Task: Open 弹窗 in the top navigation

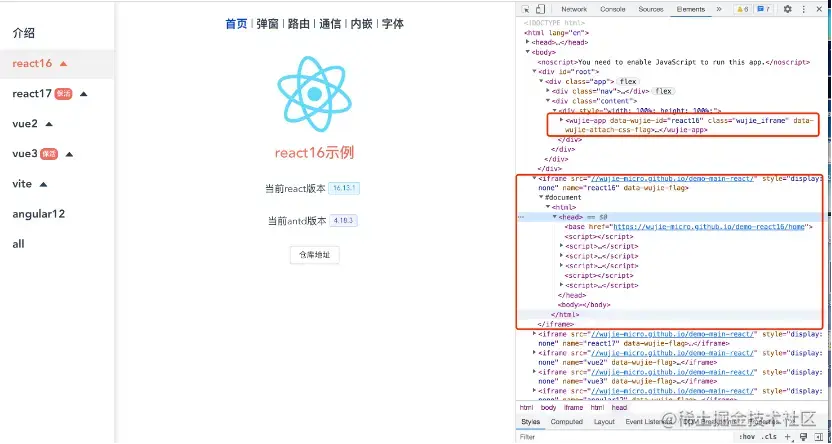Action: (268, 24)
